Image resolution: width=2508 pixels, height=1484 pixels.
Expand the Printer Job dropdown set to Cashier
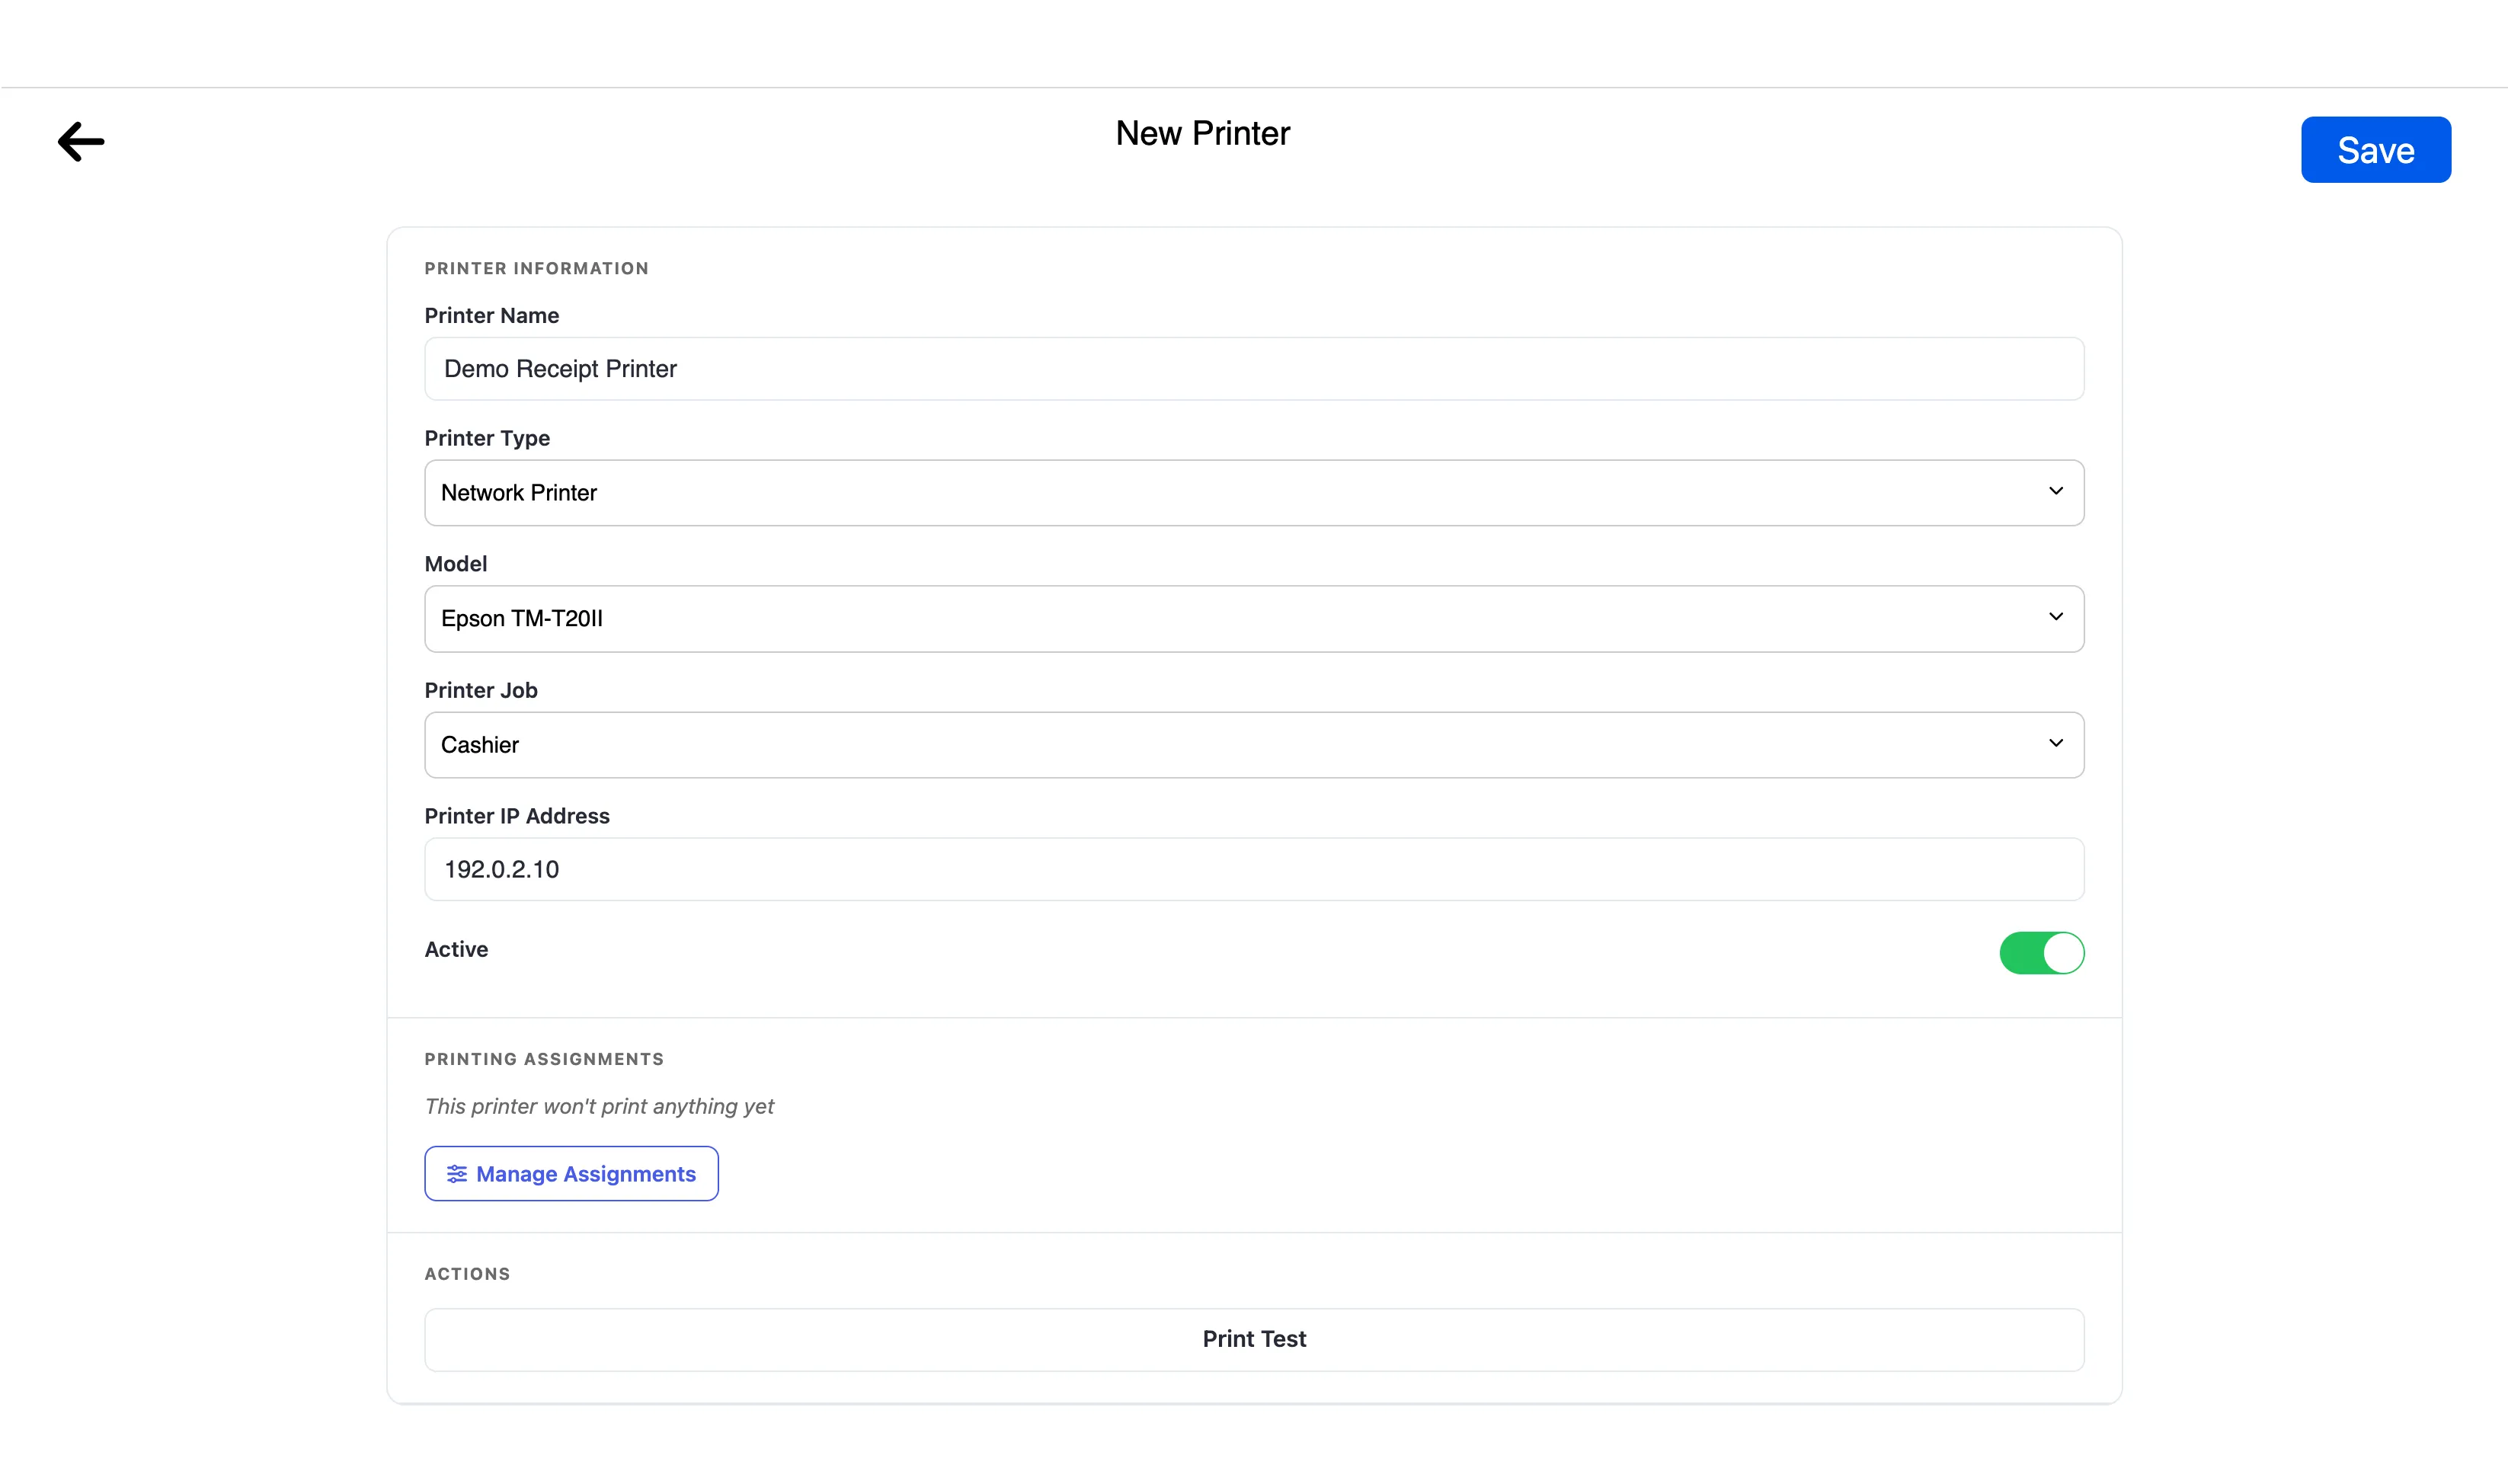click(x=1254, y=745)
